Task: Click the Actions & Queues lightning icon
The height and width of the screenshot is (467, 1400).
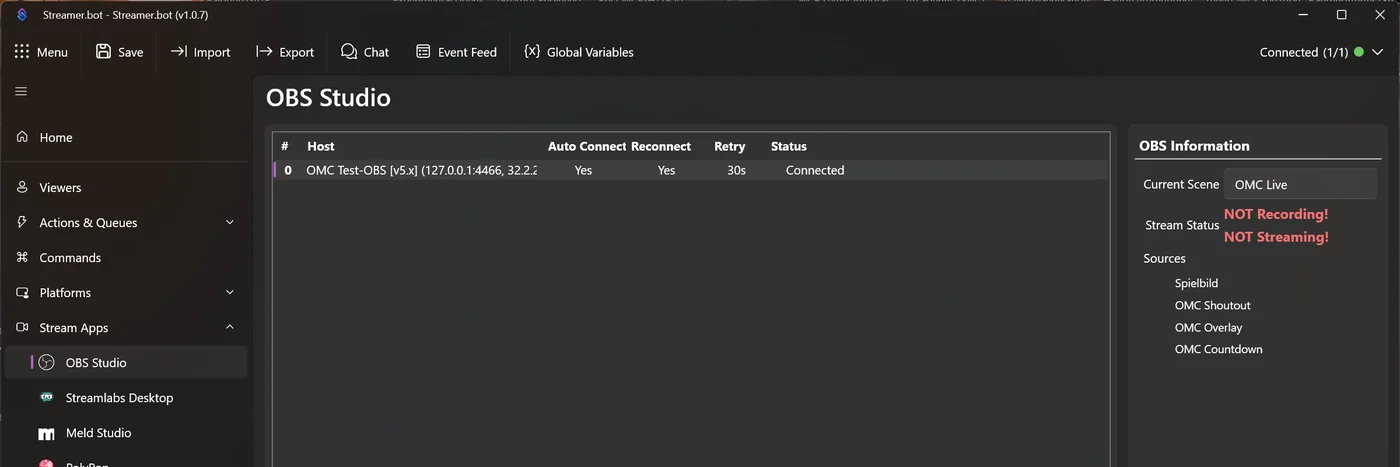Action: click(x=22, y=222)
